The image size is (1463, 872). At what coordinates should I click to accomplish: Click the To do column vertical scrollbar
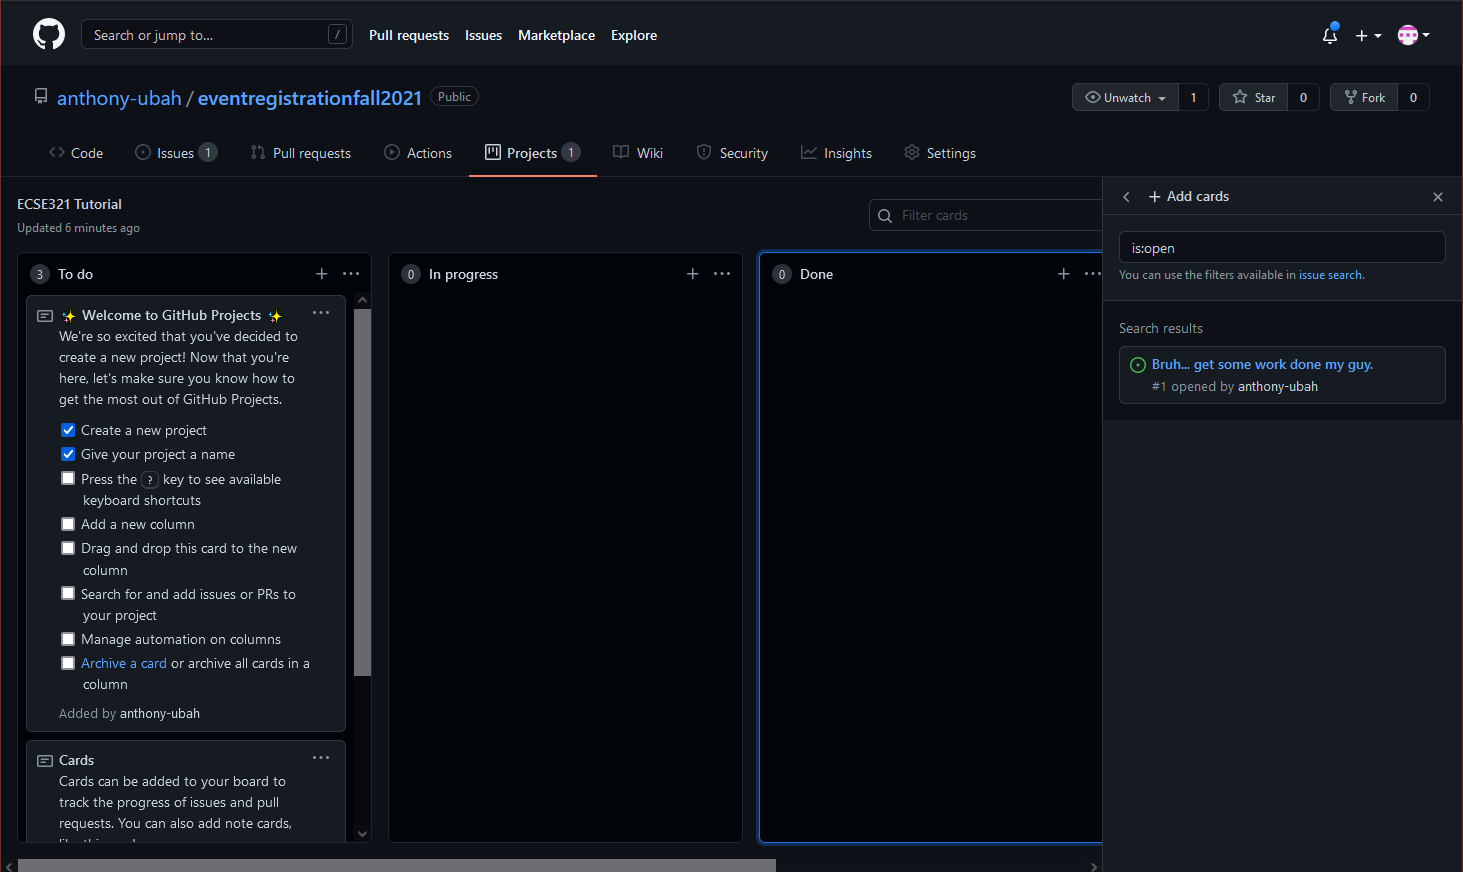pyautogui.click(x=362, y=490)
